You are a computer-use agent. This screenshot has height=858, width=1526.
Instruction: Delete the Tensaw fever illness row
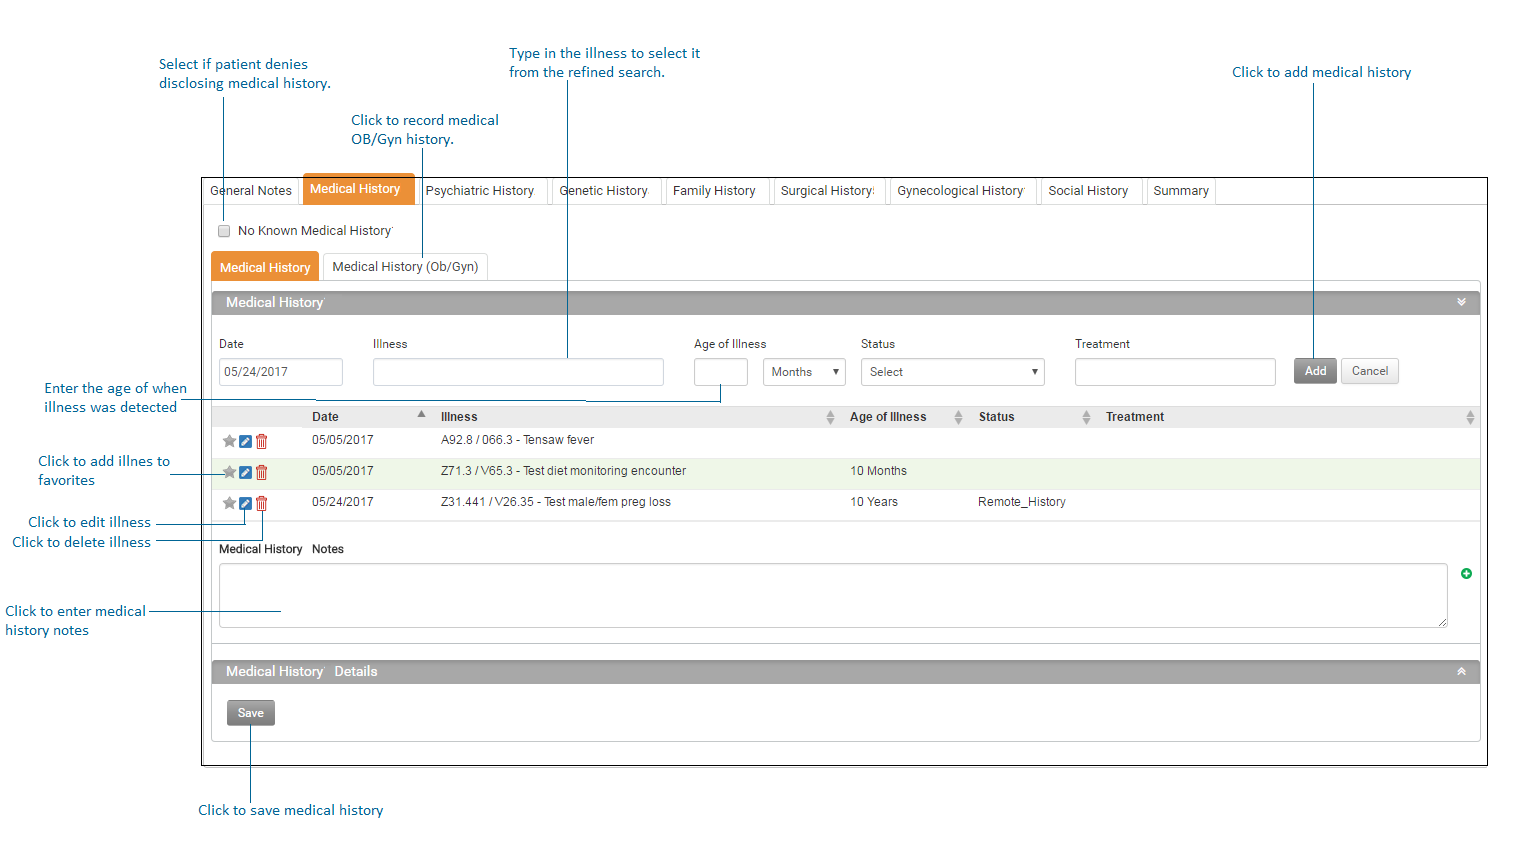click(261, 441)
